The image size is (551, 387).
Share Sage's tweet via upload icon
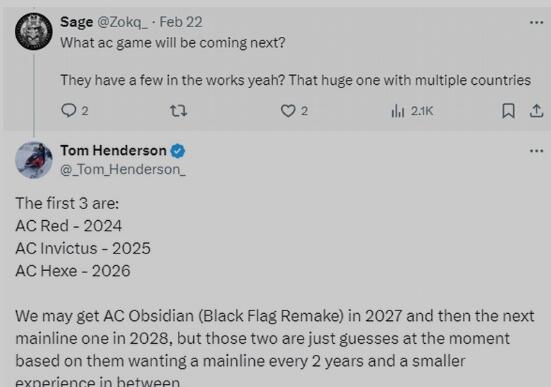coord(536,111)
